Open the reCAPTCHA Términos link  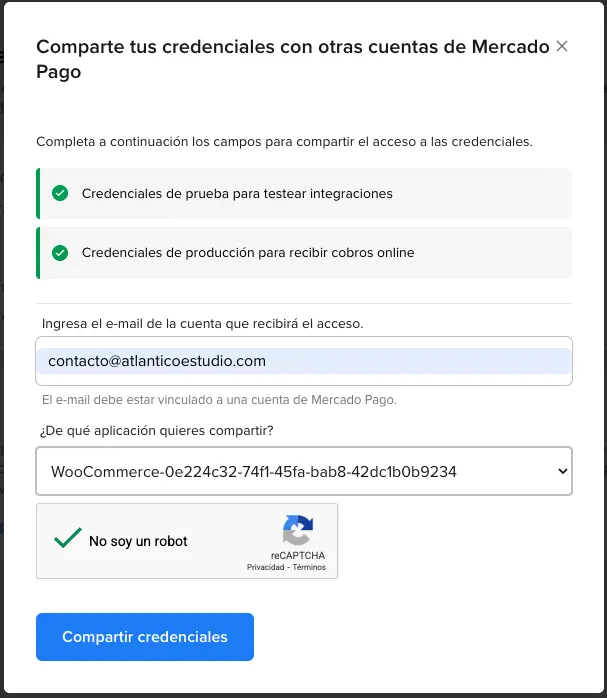[309, 567]
